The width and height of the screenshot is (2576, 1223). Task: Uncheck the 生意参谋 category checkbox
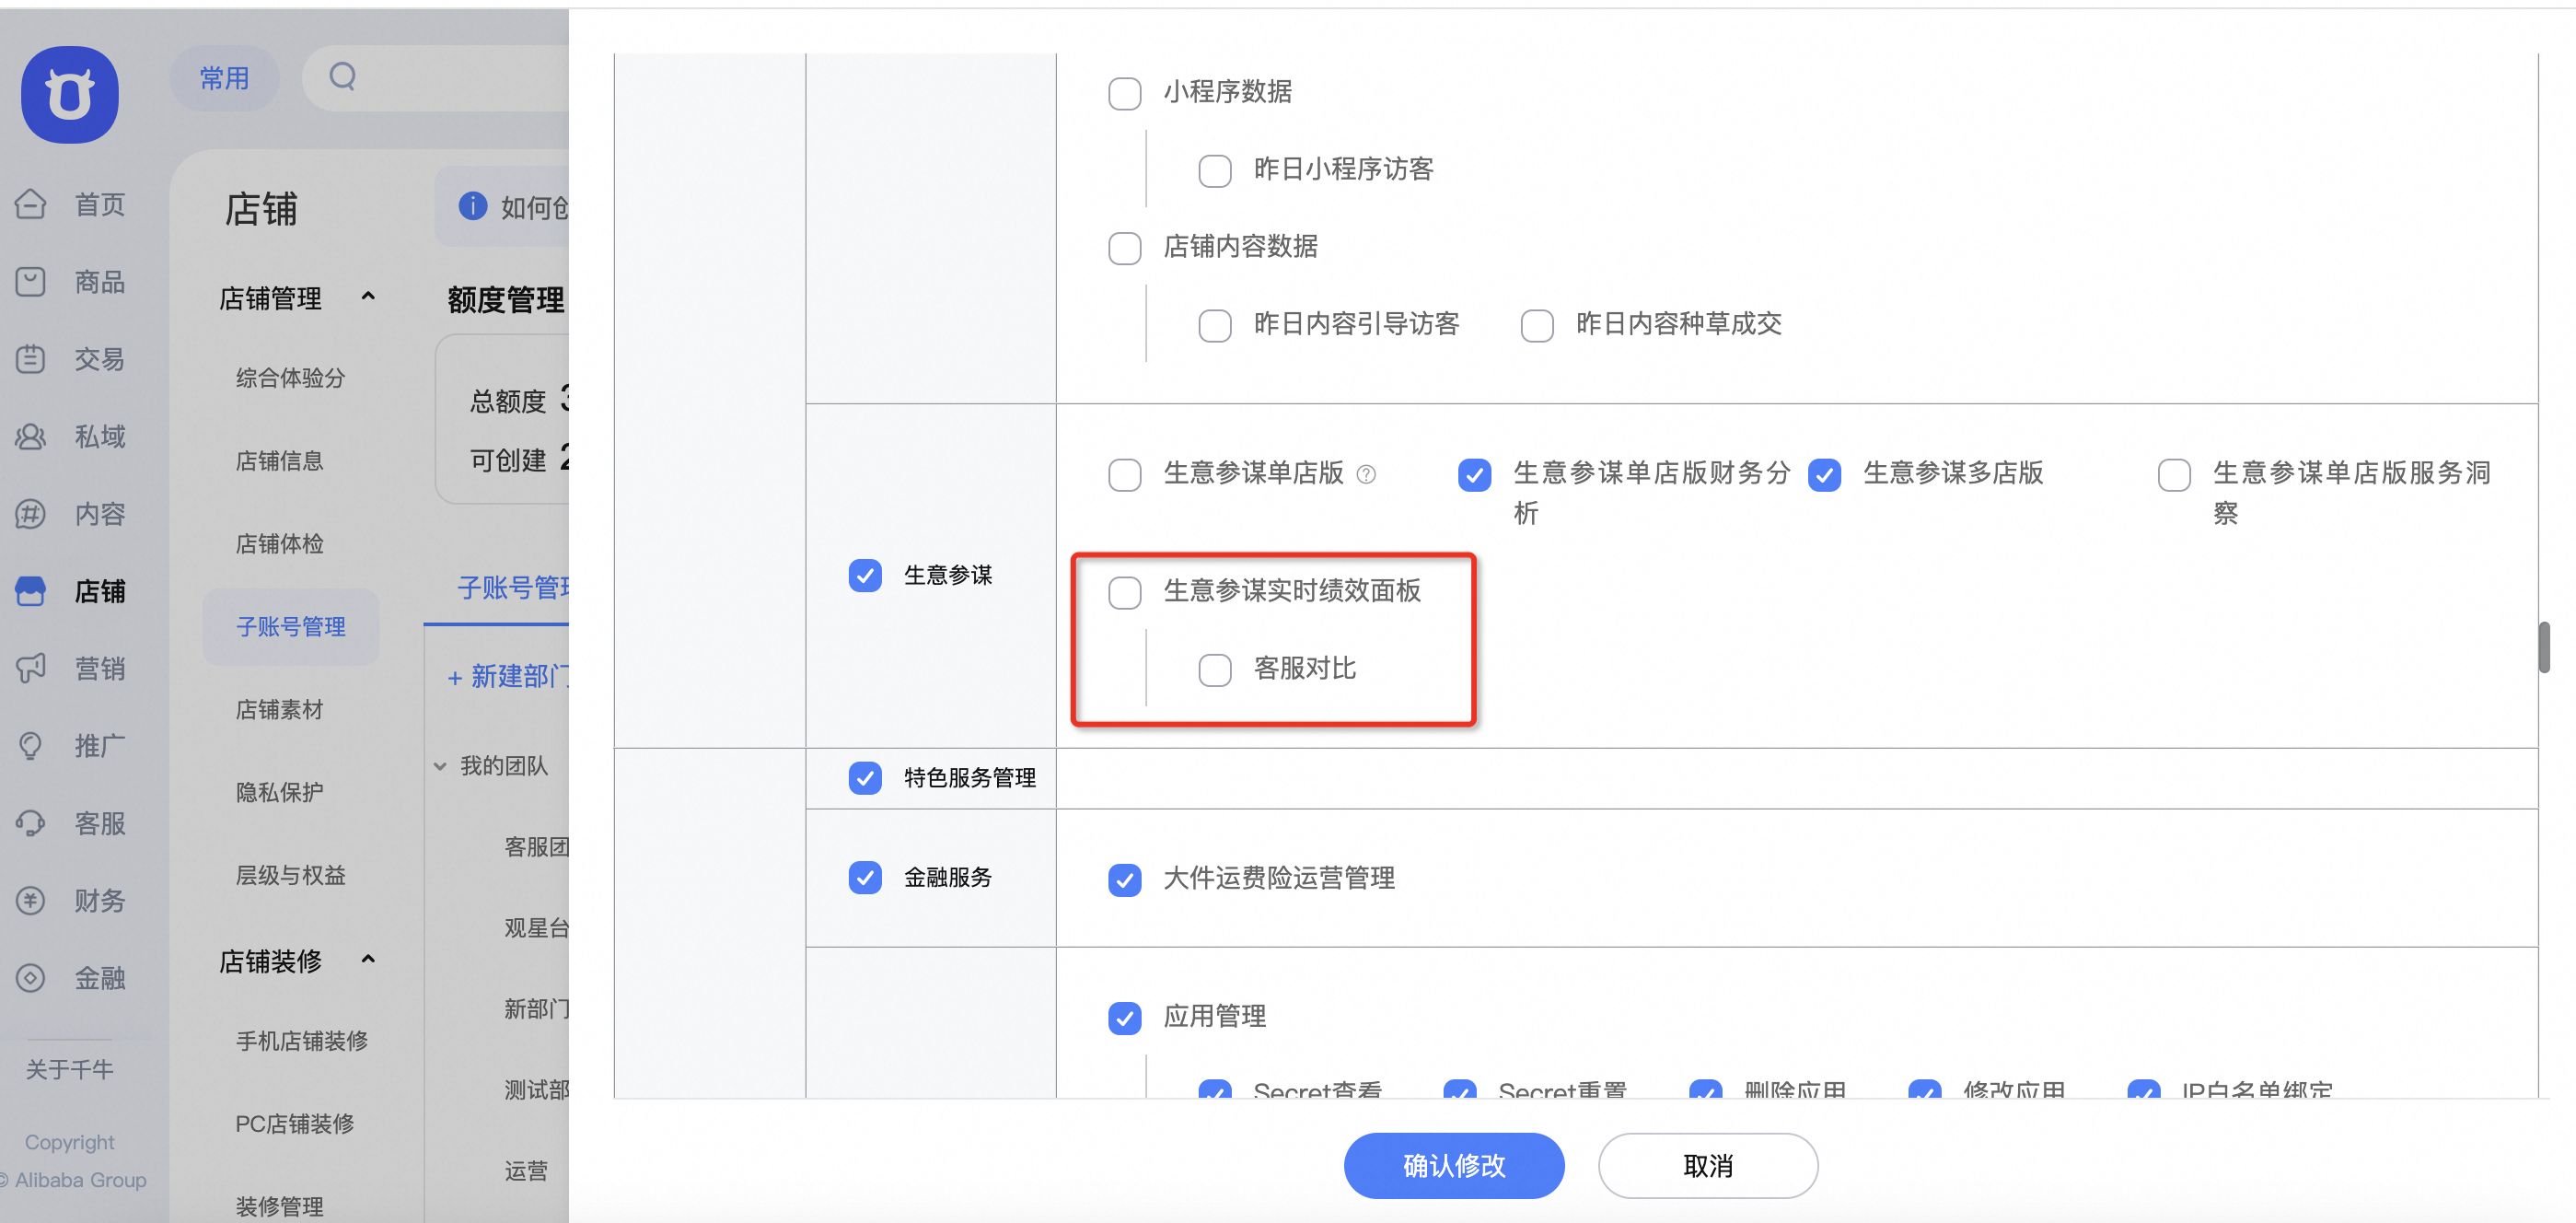coord(865,575)
